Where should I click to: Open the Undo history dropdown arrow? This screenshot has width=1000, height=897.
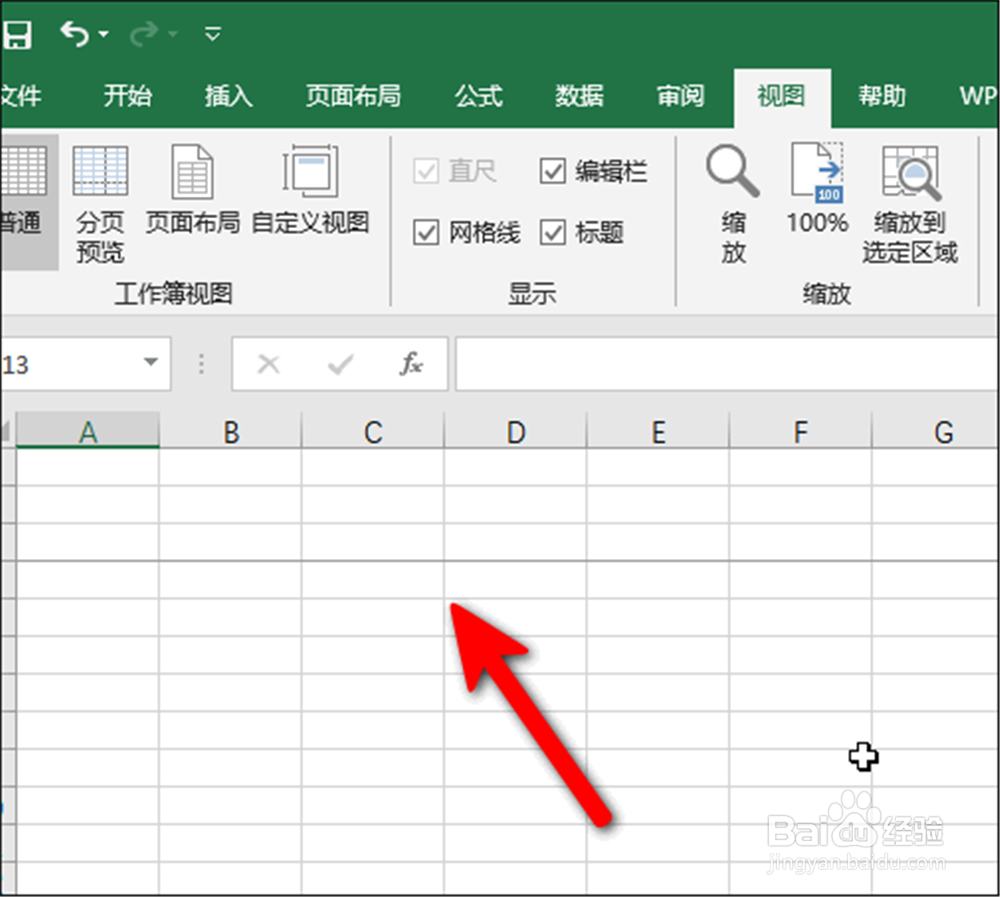tap(103, 34)
